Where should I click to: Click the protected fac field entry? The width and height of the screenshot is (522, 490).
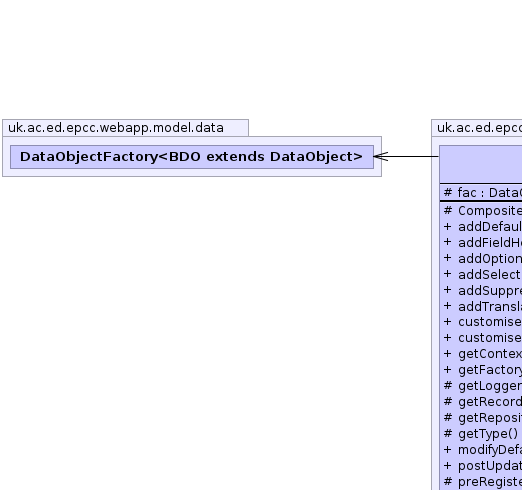tap(482, 193)
